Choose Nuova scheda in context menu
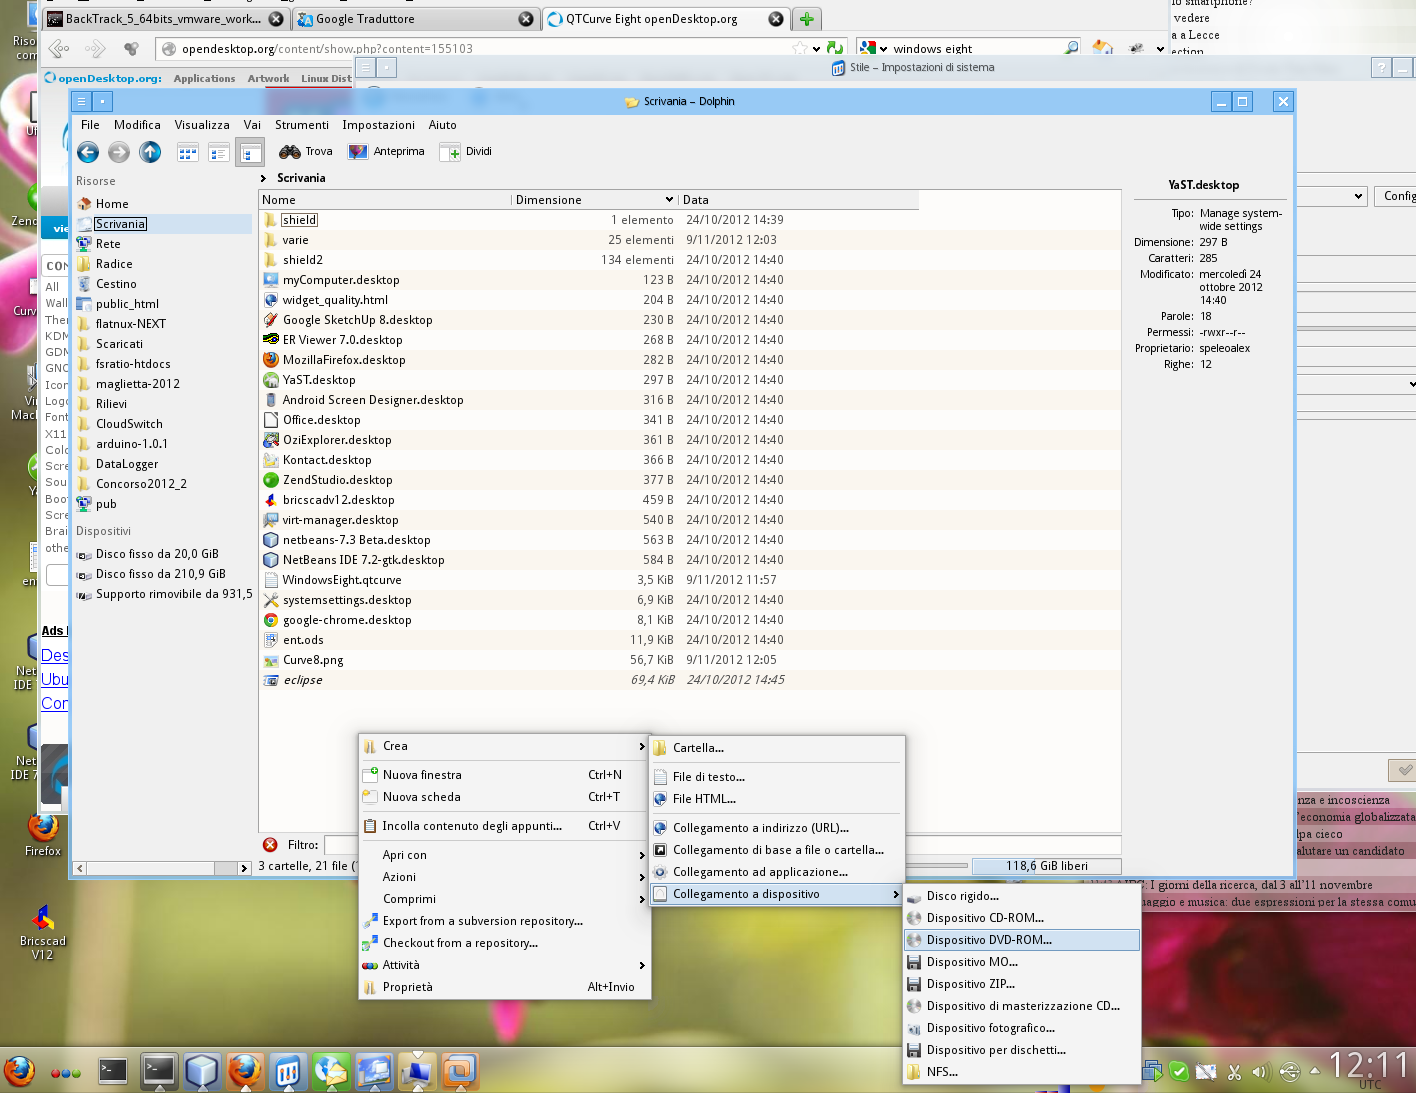1416x1093 pixels. click(505, 797)
